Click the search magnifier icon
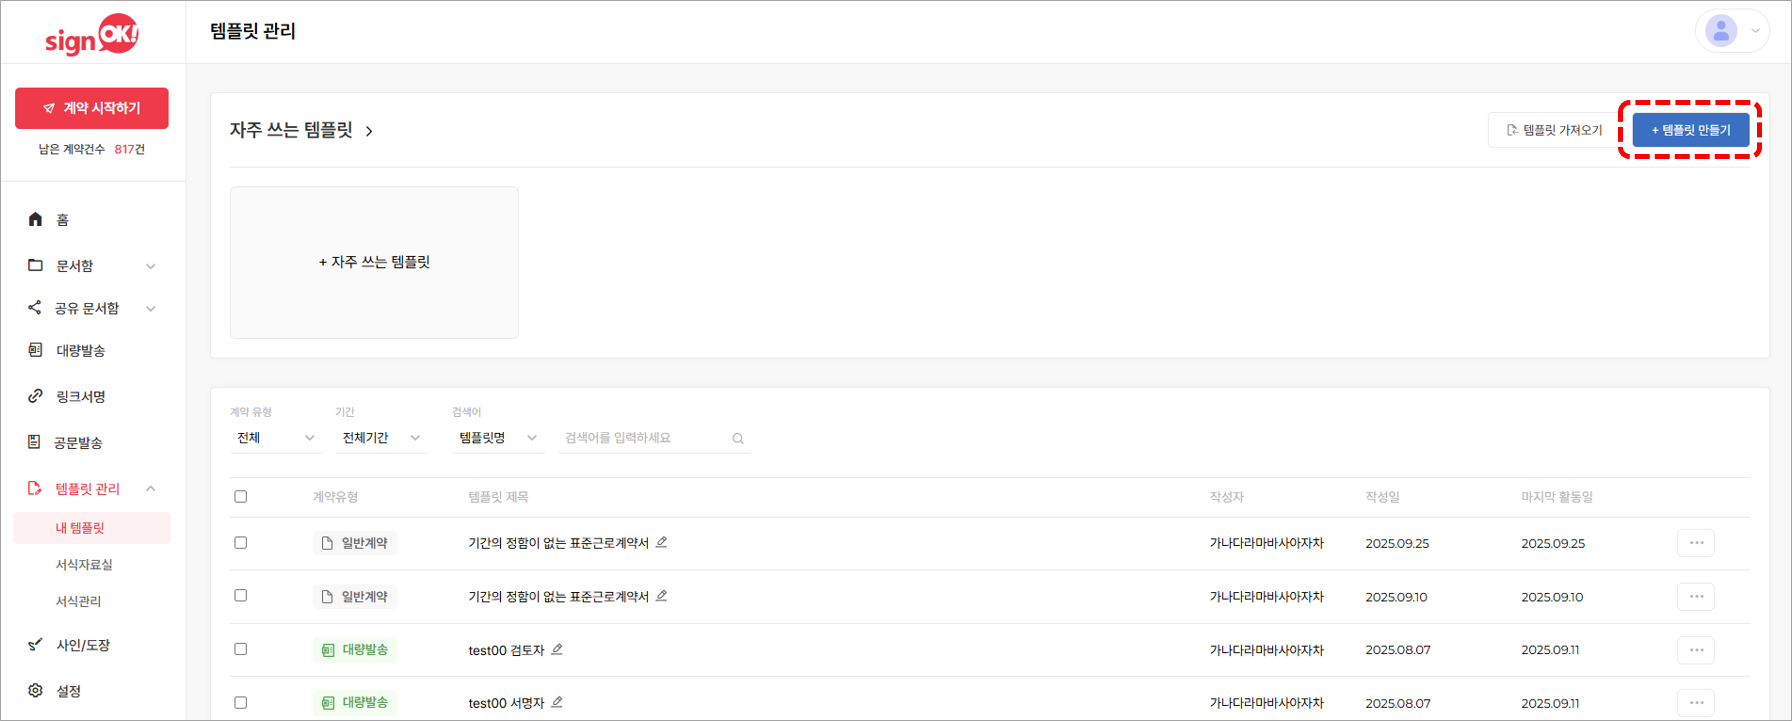The image size is (1792, 721). (738, 438)
